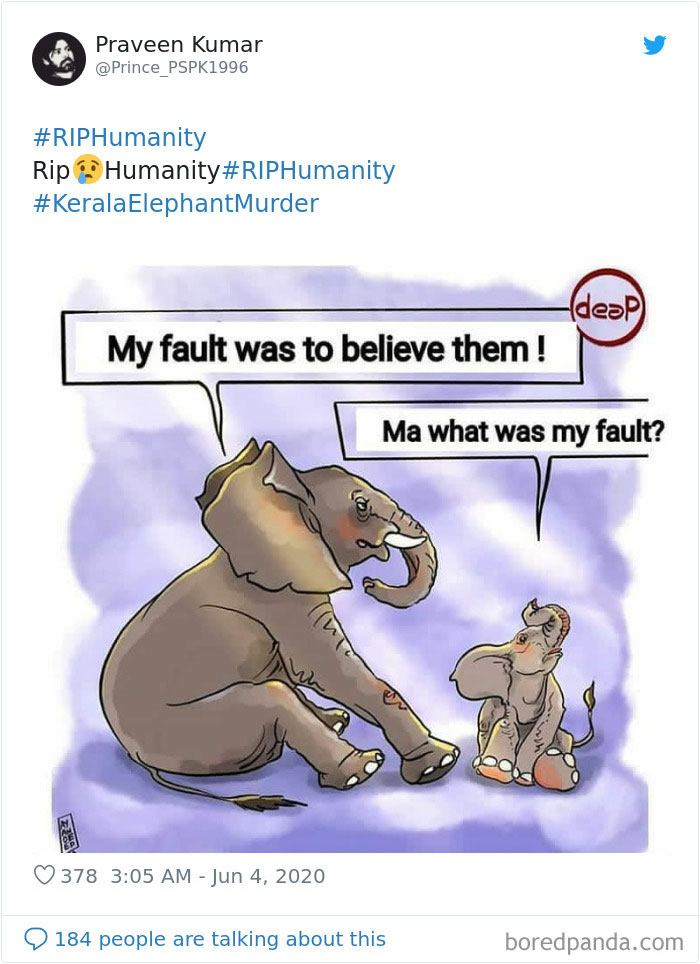Click the heart icon to like the tweet
Screen dimensions: 700x964
[x=47, y=875]
